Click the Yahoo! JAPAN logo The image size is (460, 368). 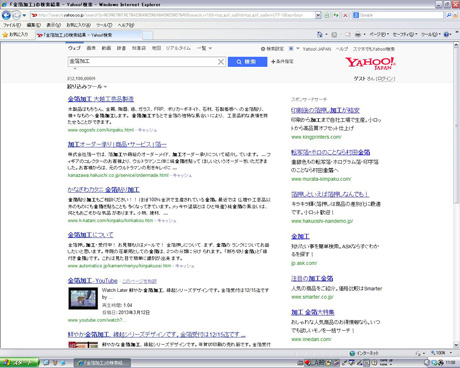point(370,63)
